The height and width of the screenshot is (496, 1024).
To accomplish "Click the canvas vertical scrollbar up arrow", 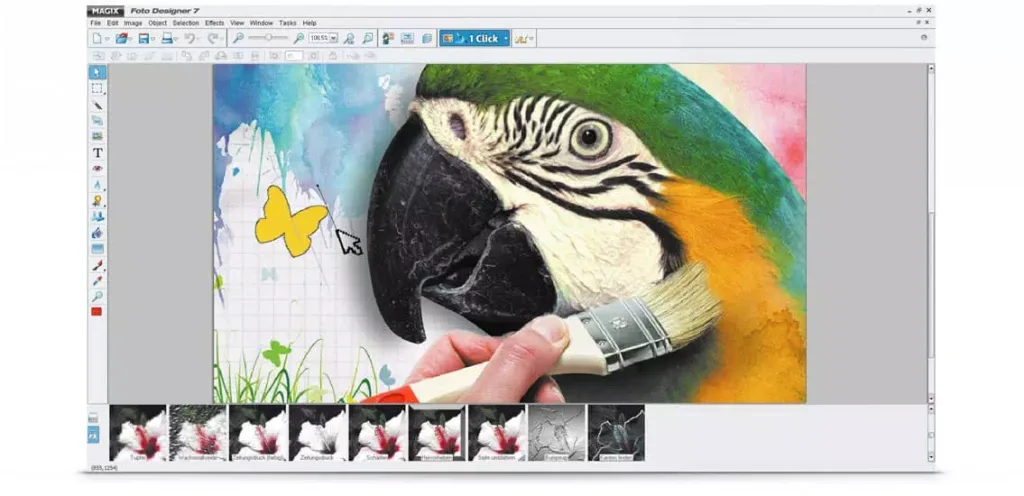I will (931, 69).
